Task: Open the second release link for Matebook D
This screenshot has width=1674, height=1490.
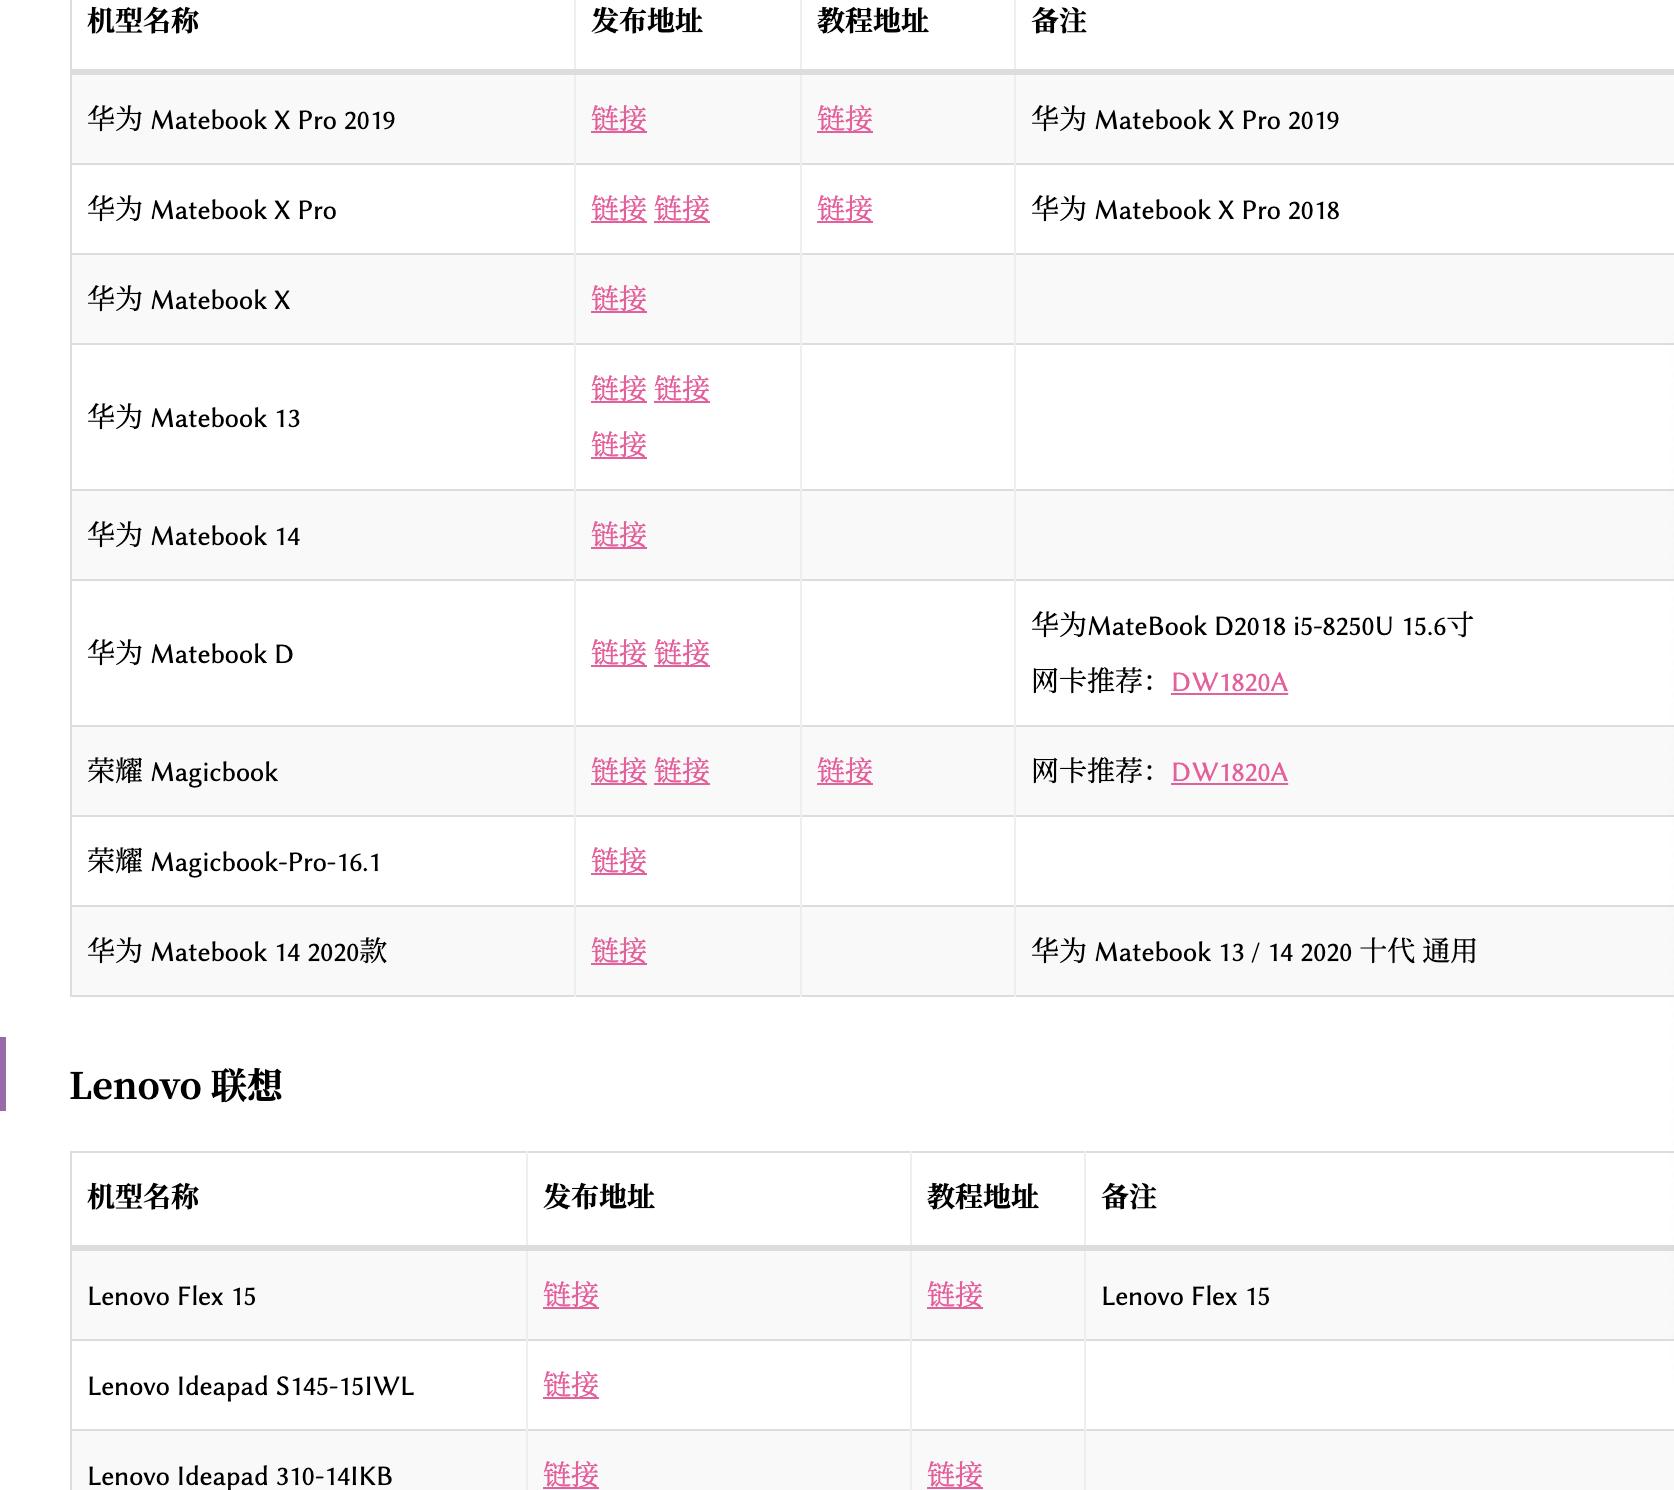Action: [x=682, y=654]
